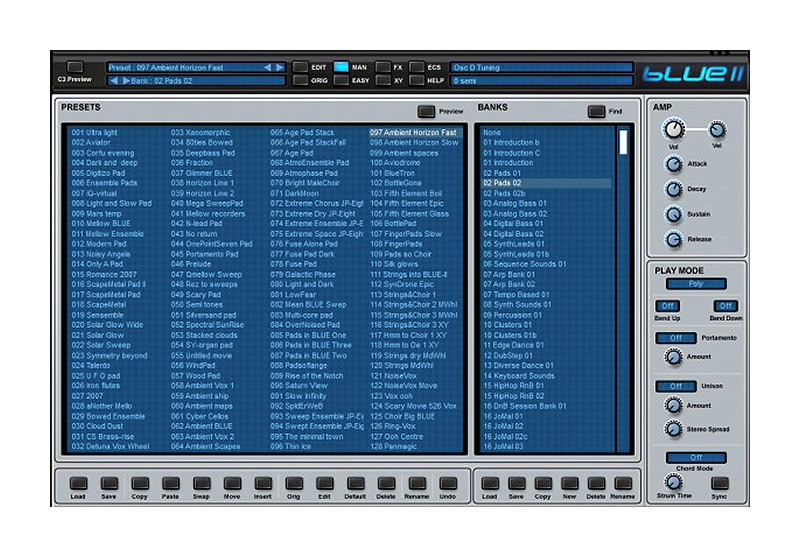The height and width of the screenshot is (557, 800).
Task: Select preset 001 Ultra light
Action: [x=94, y=132]
